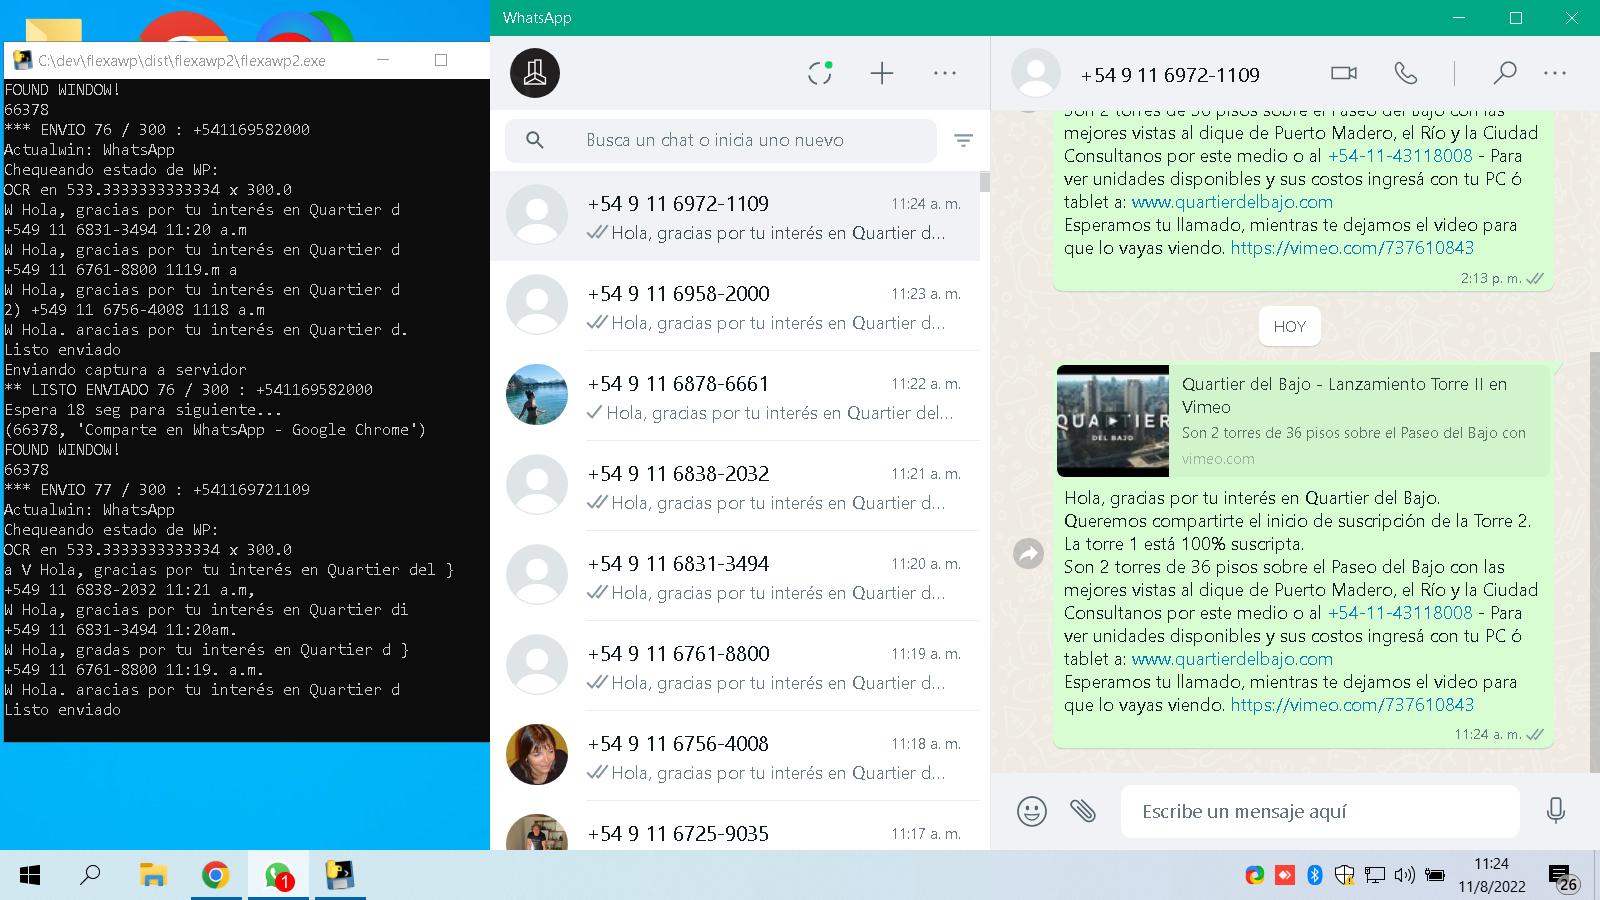The image size is (1600, 900).
Task: Open chat with +54 9 11 6958-2000
Action: pyautogui.click(x=735, y=306)
